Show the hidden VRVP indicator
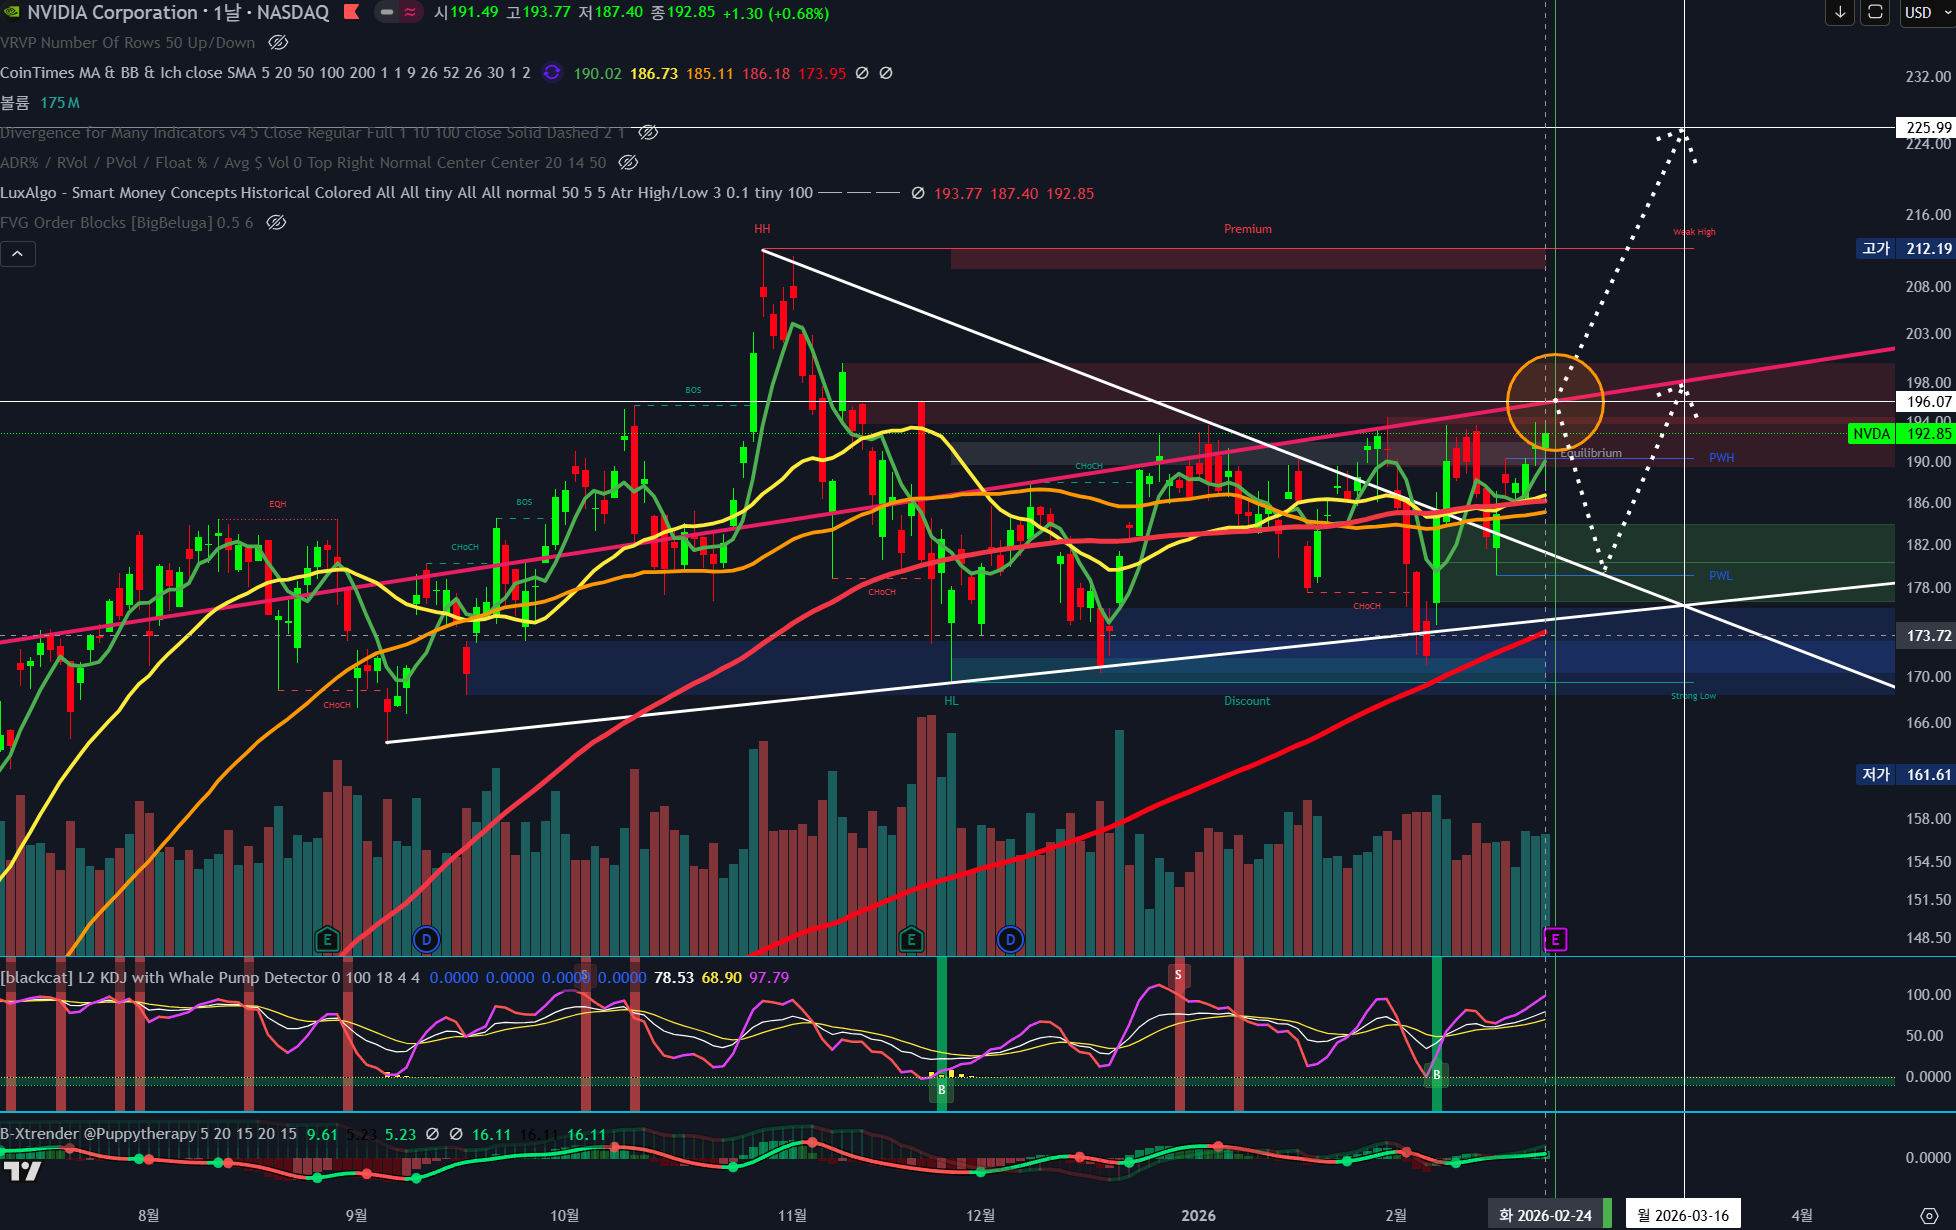The image size is (1956, 1230). [x=279, y=43]
